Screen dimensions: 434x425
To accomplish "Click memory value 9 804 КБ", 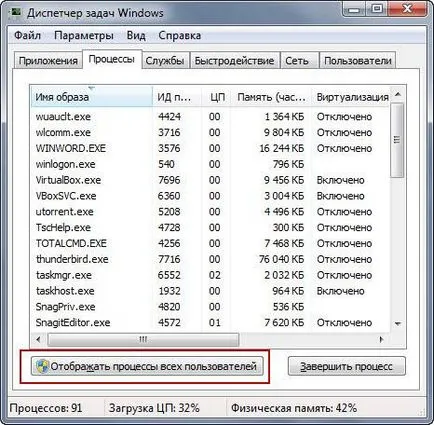I will 284,132.
